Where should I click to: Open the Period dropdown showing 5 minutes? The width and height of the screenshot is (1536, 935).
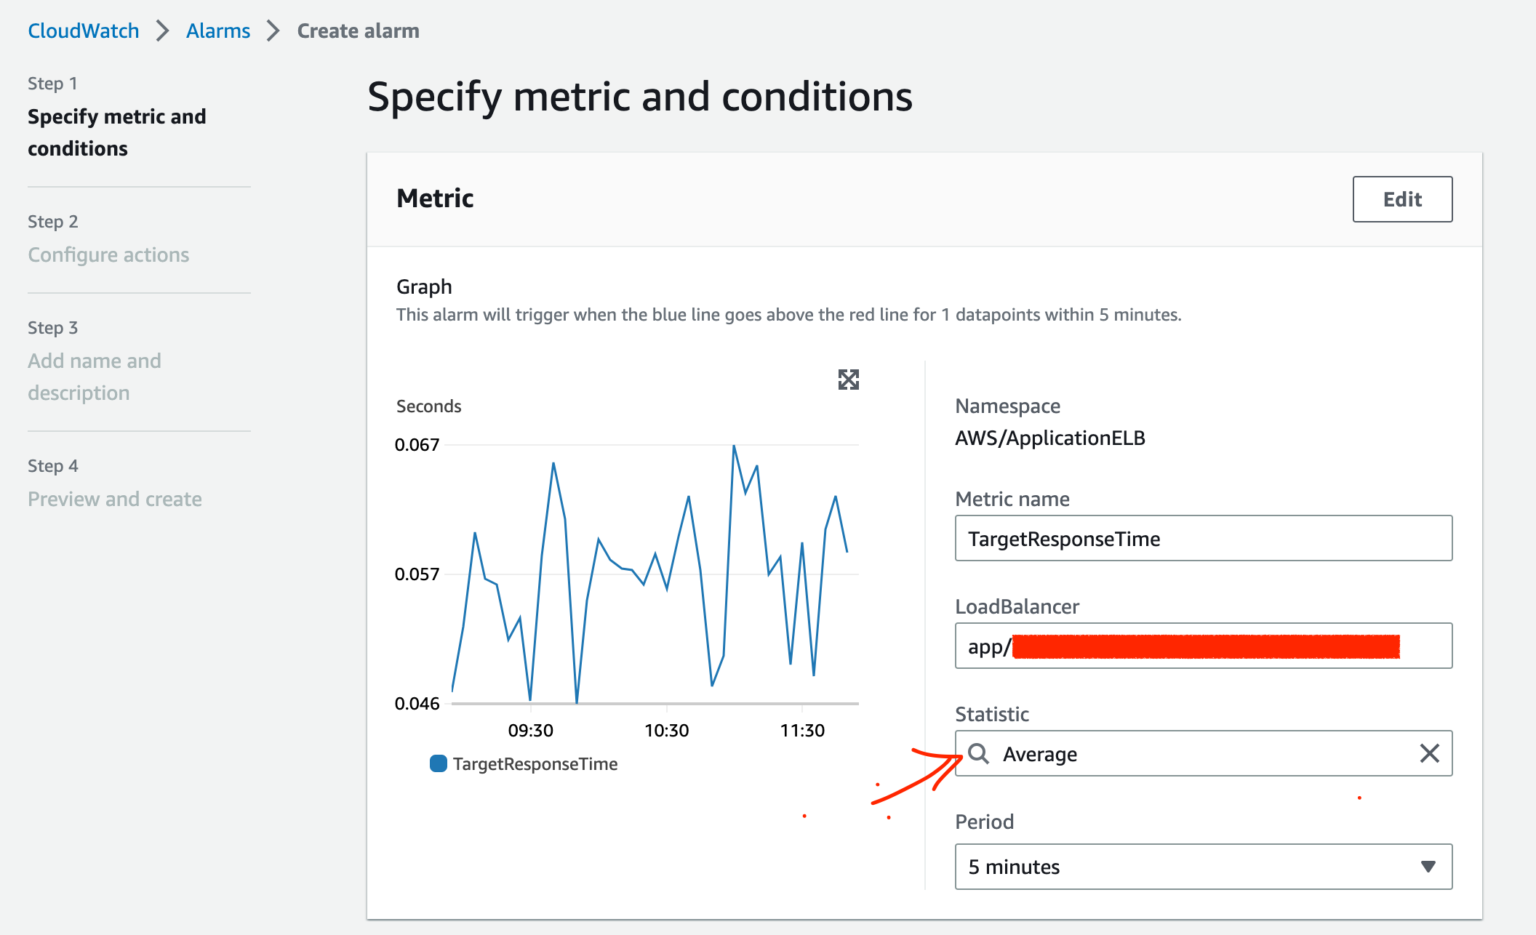[x=1203, y=866]
